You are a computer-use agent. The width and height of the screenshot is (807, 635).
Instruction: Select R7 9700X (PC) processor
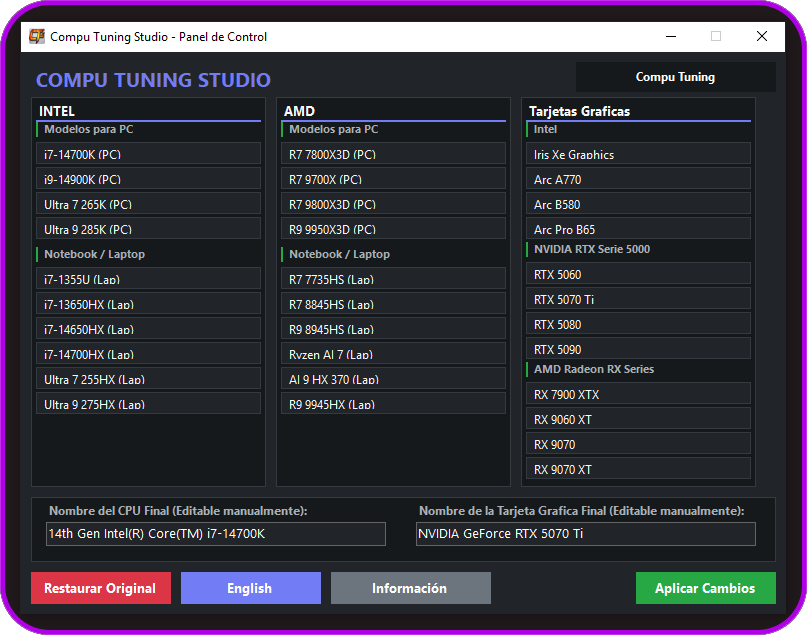(393, 178)
